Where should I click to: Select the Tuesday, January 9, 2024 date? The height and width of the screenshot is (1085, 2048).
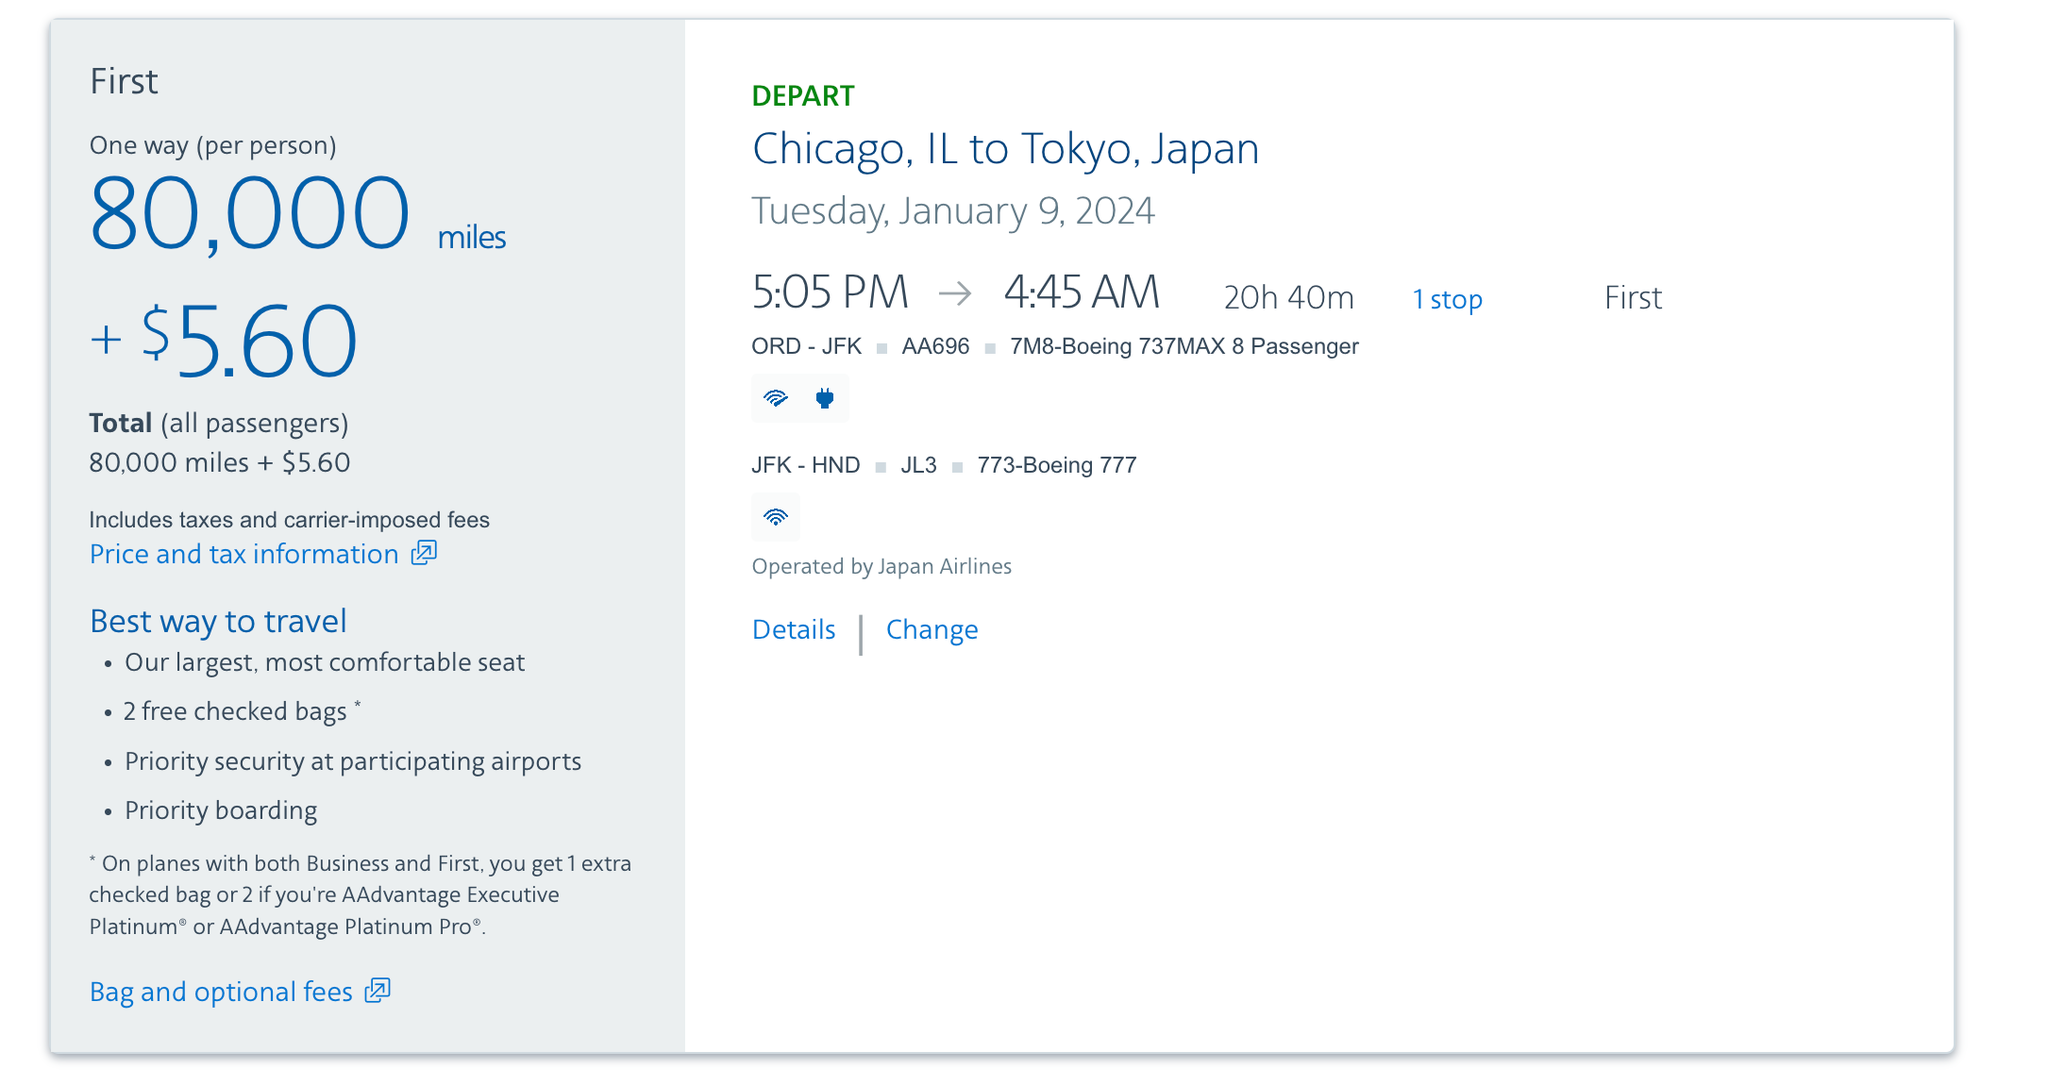(x=953, y=210)
